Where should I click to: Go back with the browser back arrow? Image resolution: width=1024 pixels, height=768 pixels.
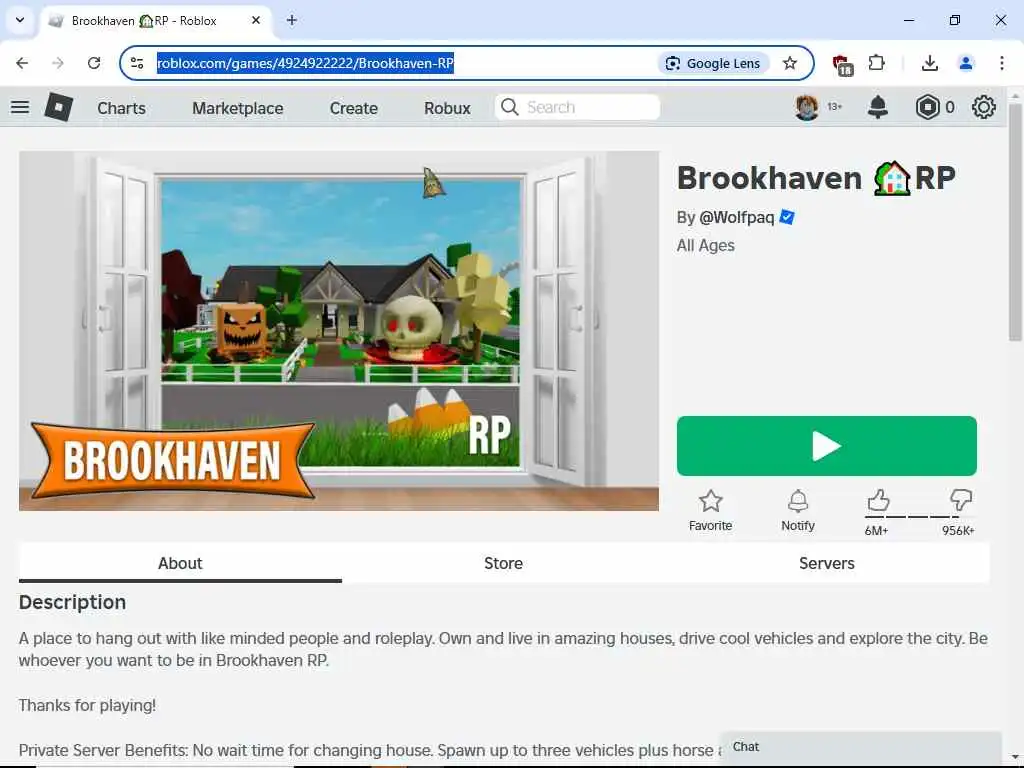(x=22, y=63)
